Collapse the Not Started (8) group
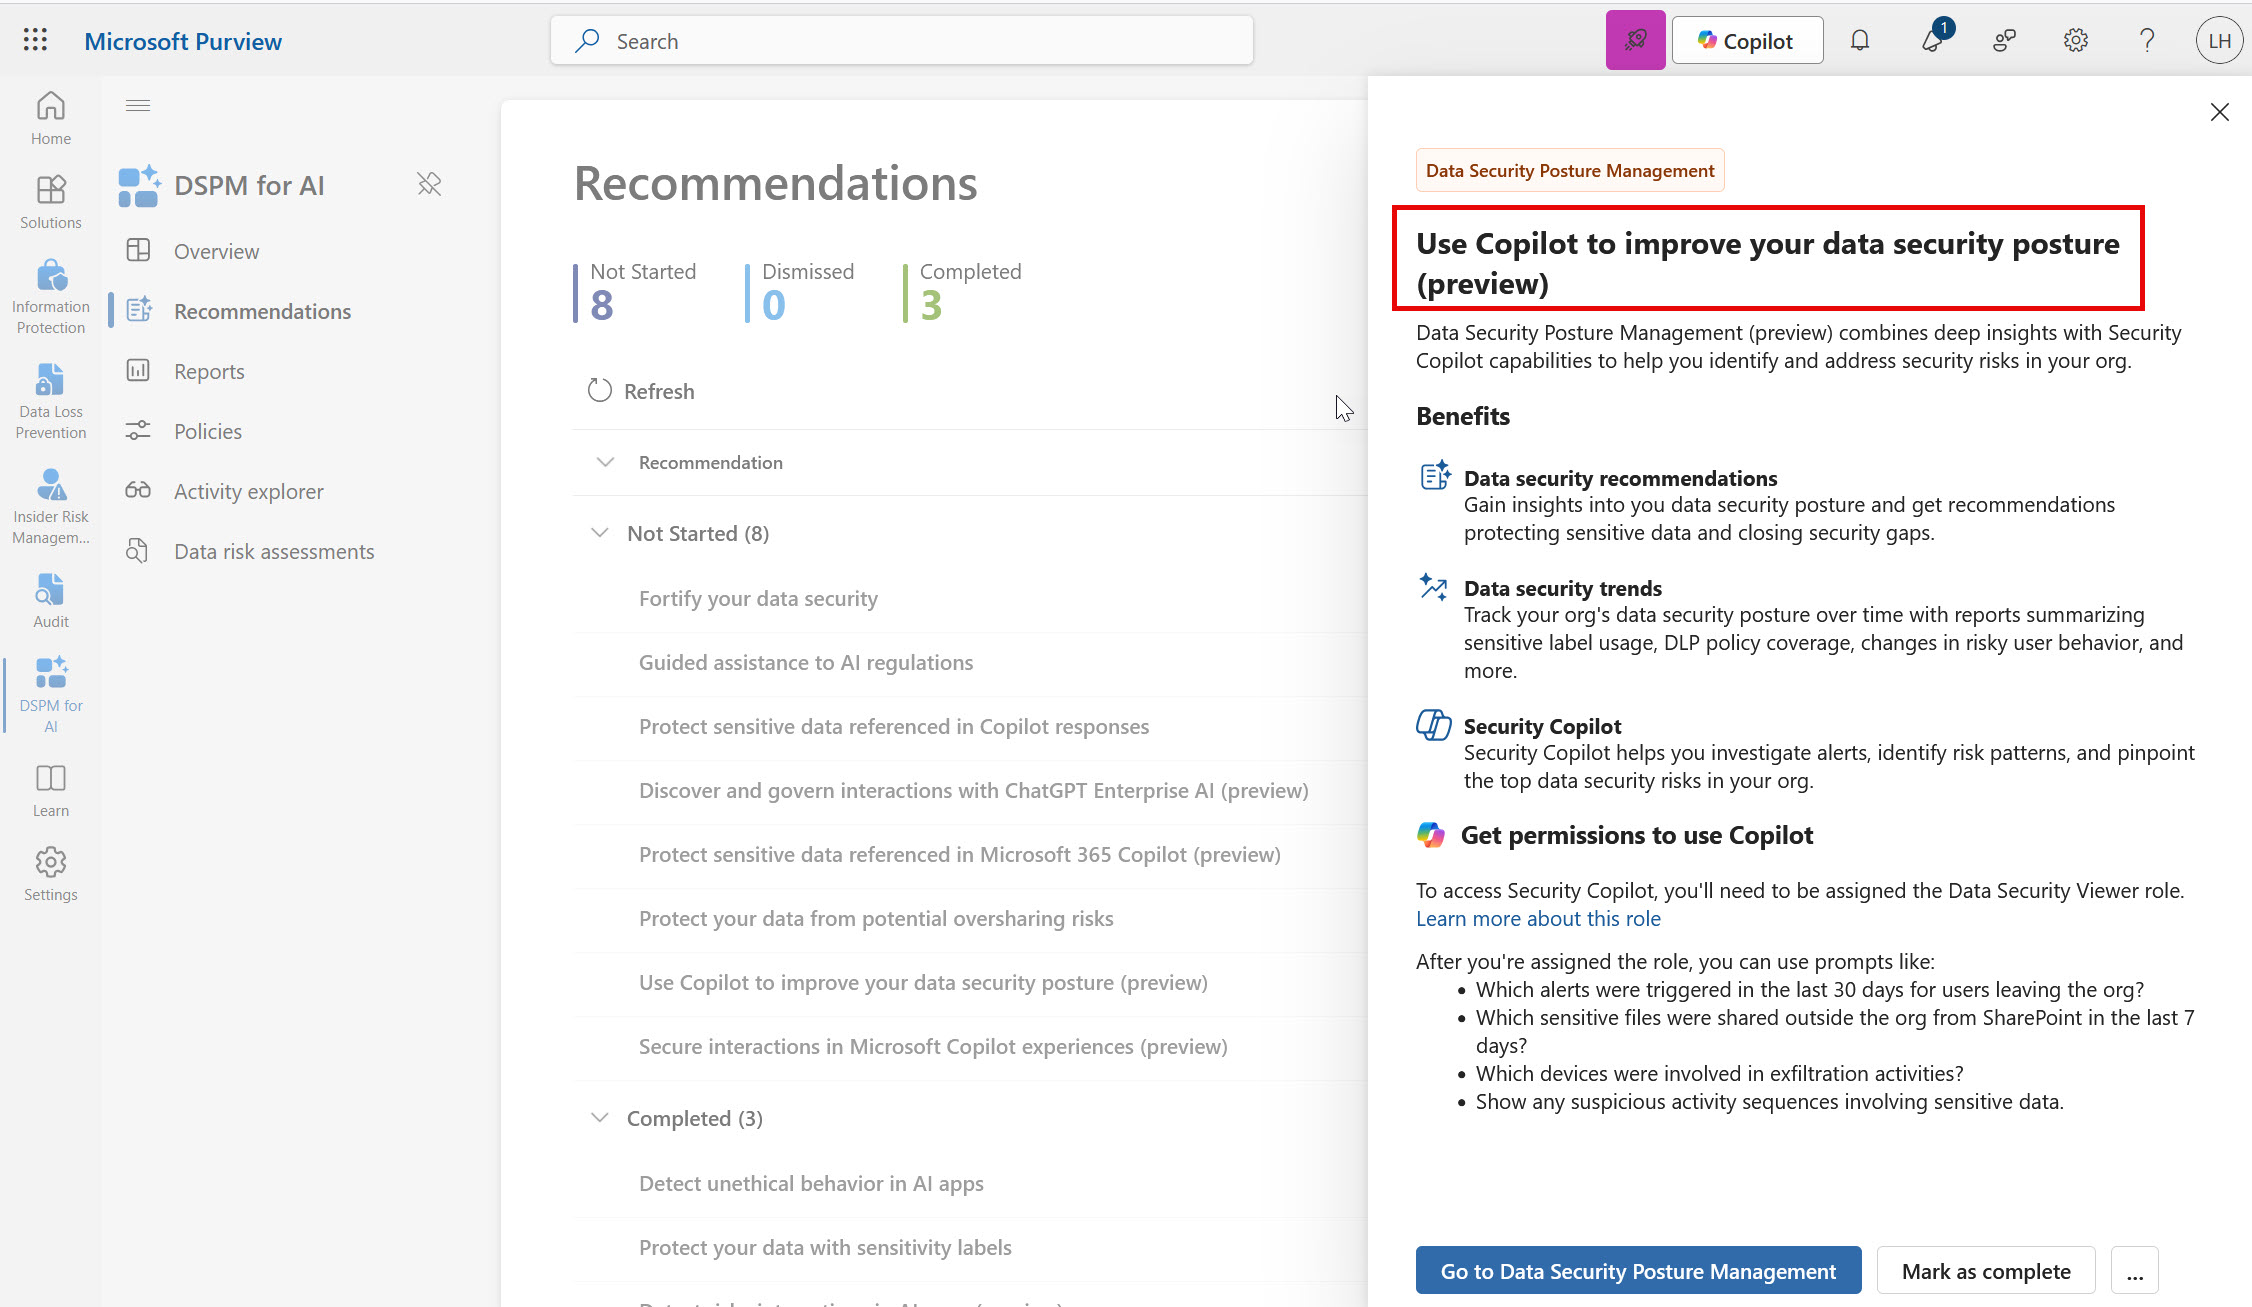Screen dimensions: 2252x1307 600,533
